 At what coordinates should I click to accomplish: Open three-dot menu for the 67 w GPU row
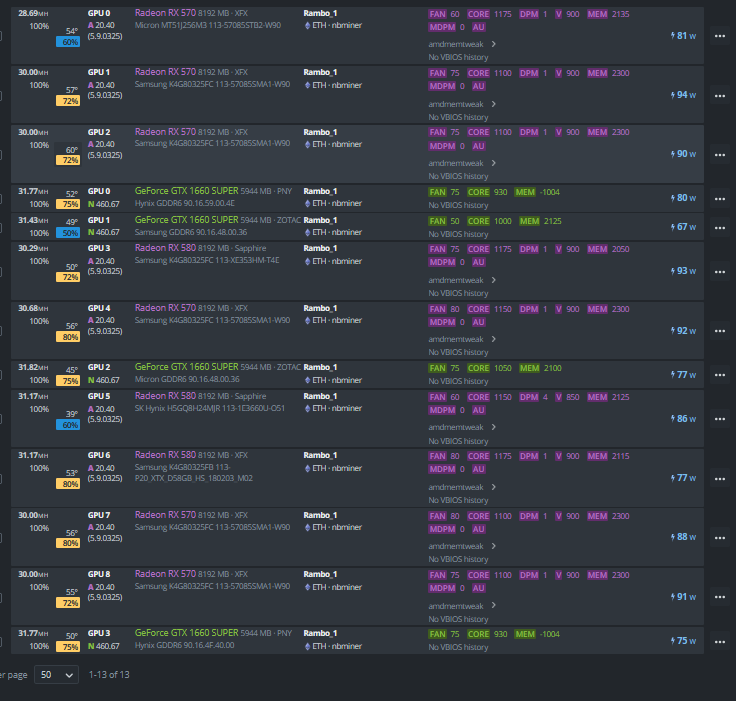point(719,227)
